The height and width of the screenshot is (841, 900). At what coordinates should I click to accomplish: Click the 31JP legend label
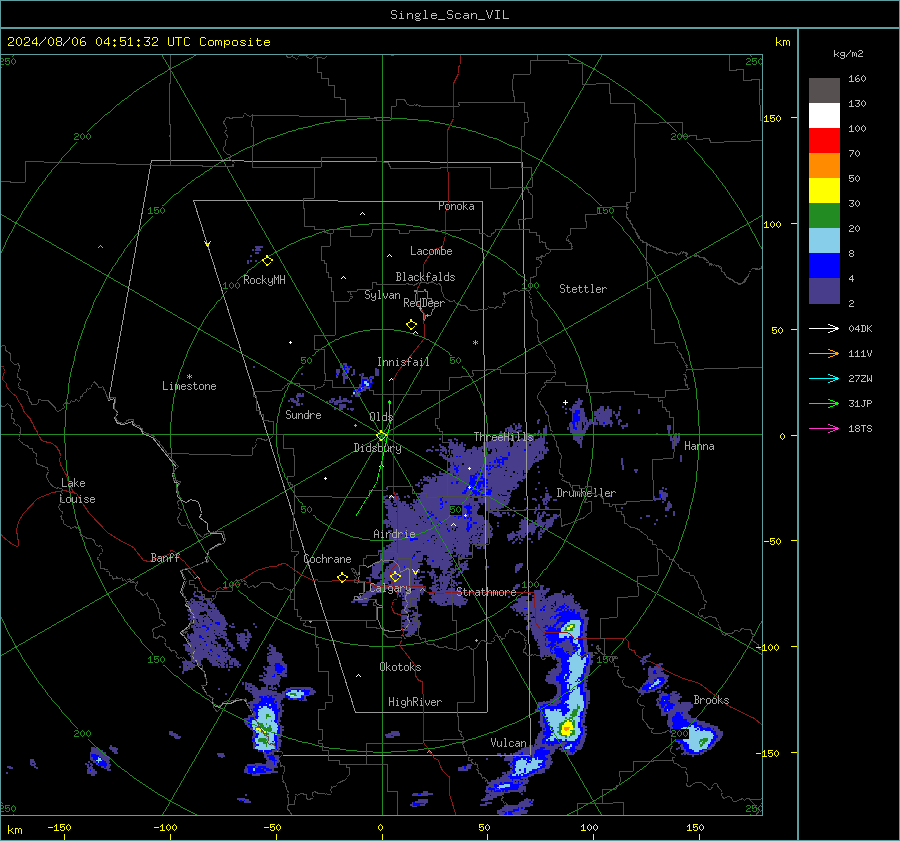tap(860, 404)
